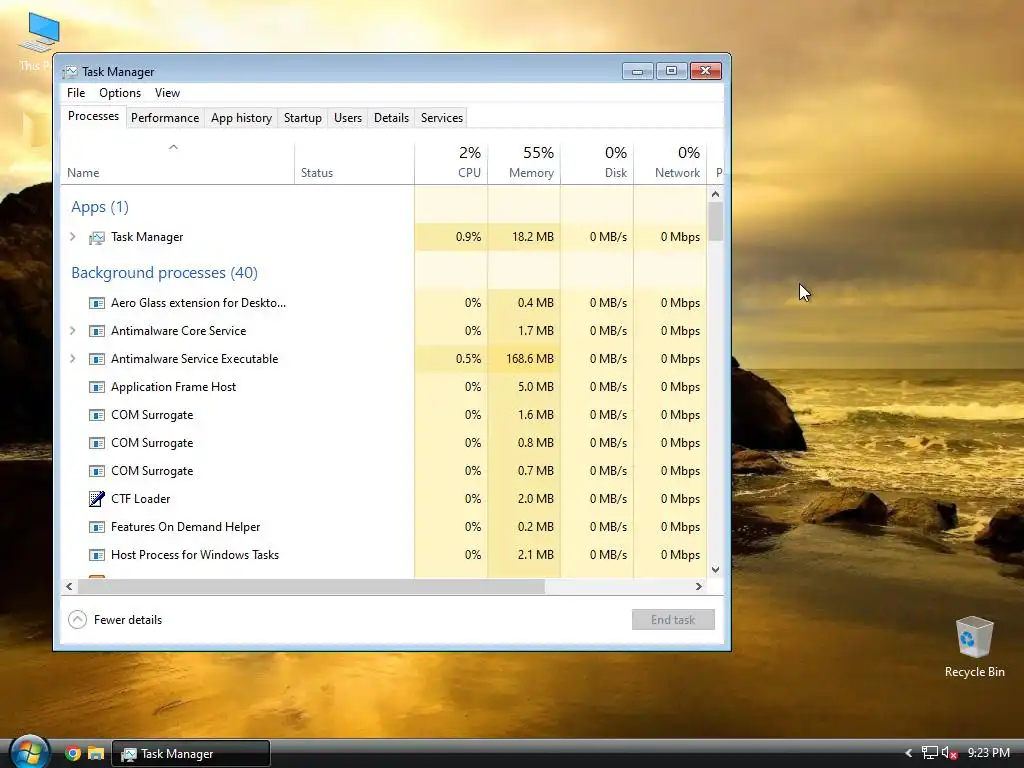Select Application Frame Host row name
The width and height of the screenshot is (1024, 768).
coord(174,387)
